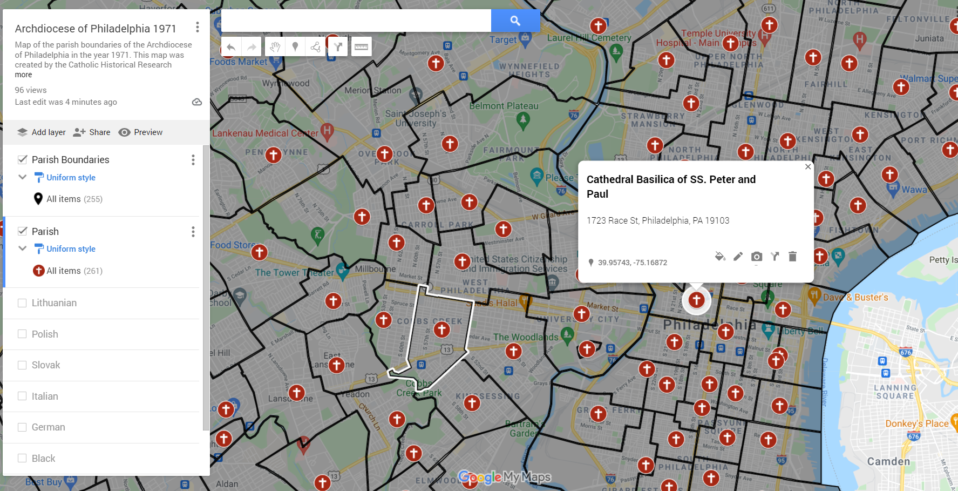Image resolution: width=958 pixels, height=491 pixels.
Task: Click All items (255) in Parish Boundaries
Action: coord(75,199)
